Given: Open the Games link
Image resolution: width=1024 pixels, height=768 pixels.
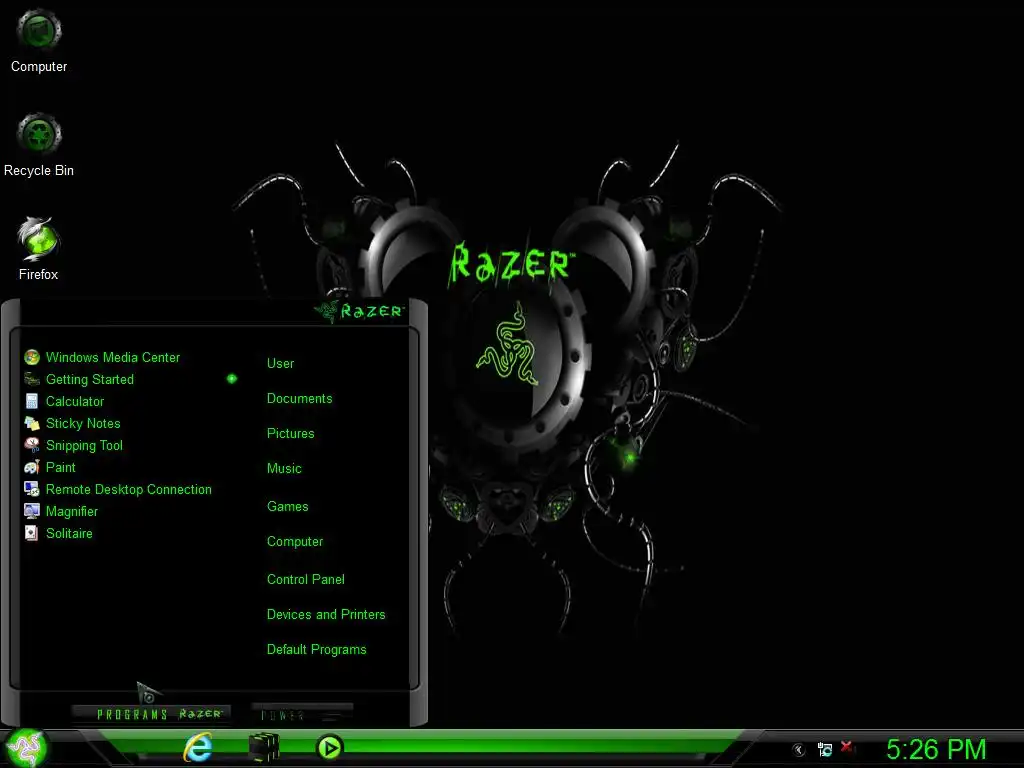Looking at the screenshot, I should point(287,506).
